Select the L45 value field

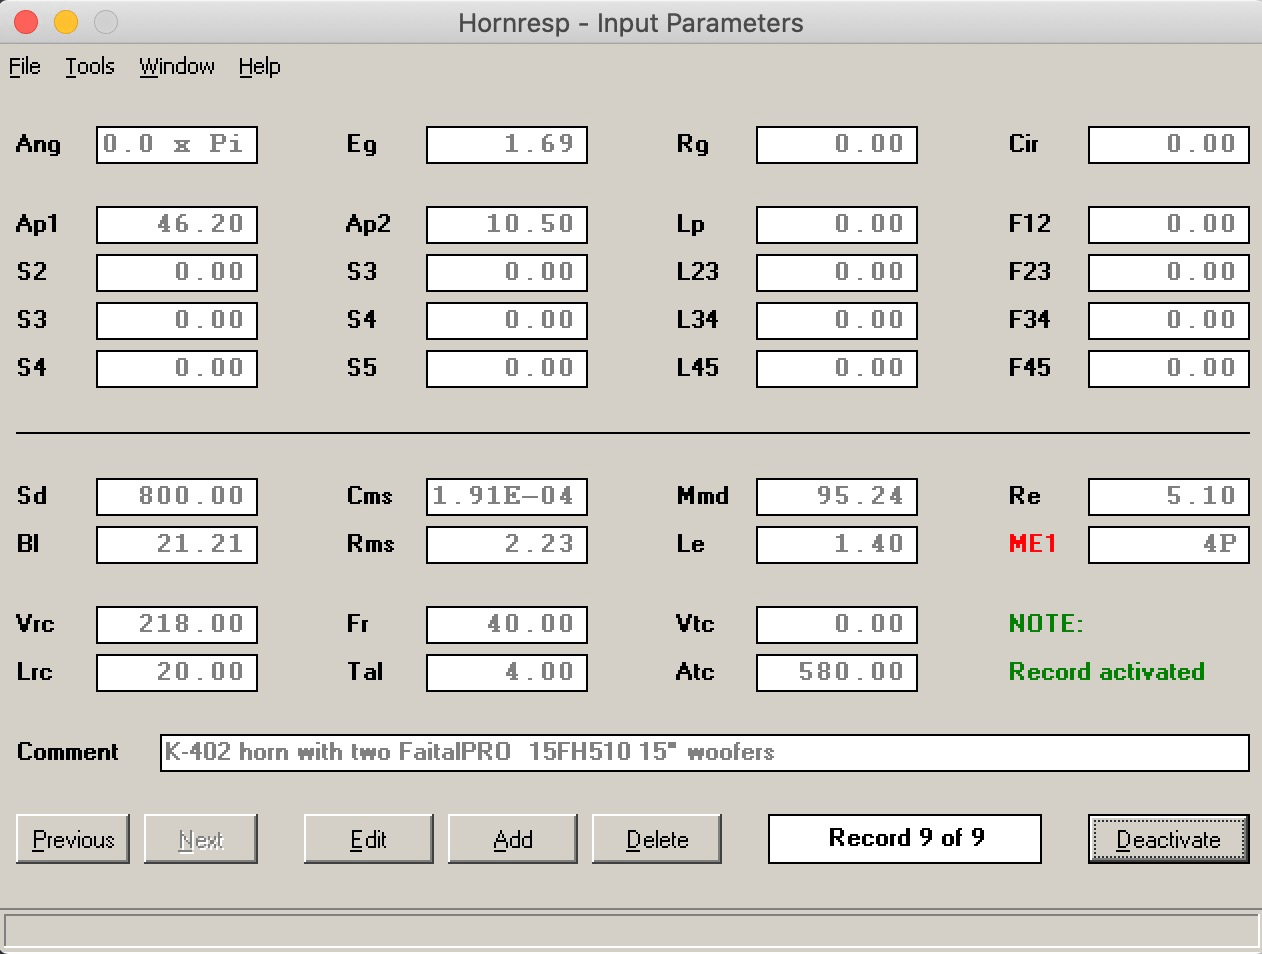pos(837,368)
